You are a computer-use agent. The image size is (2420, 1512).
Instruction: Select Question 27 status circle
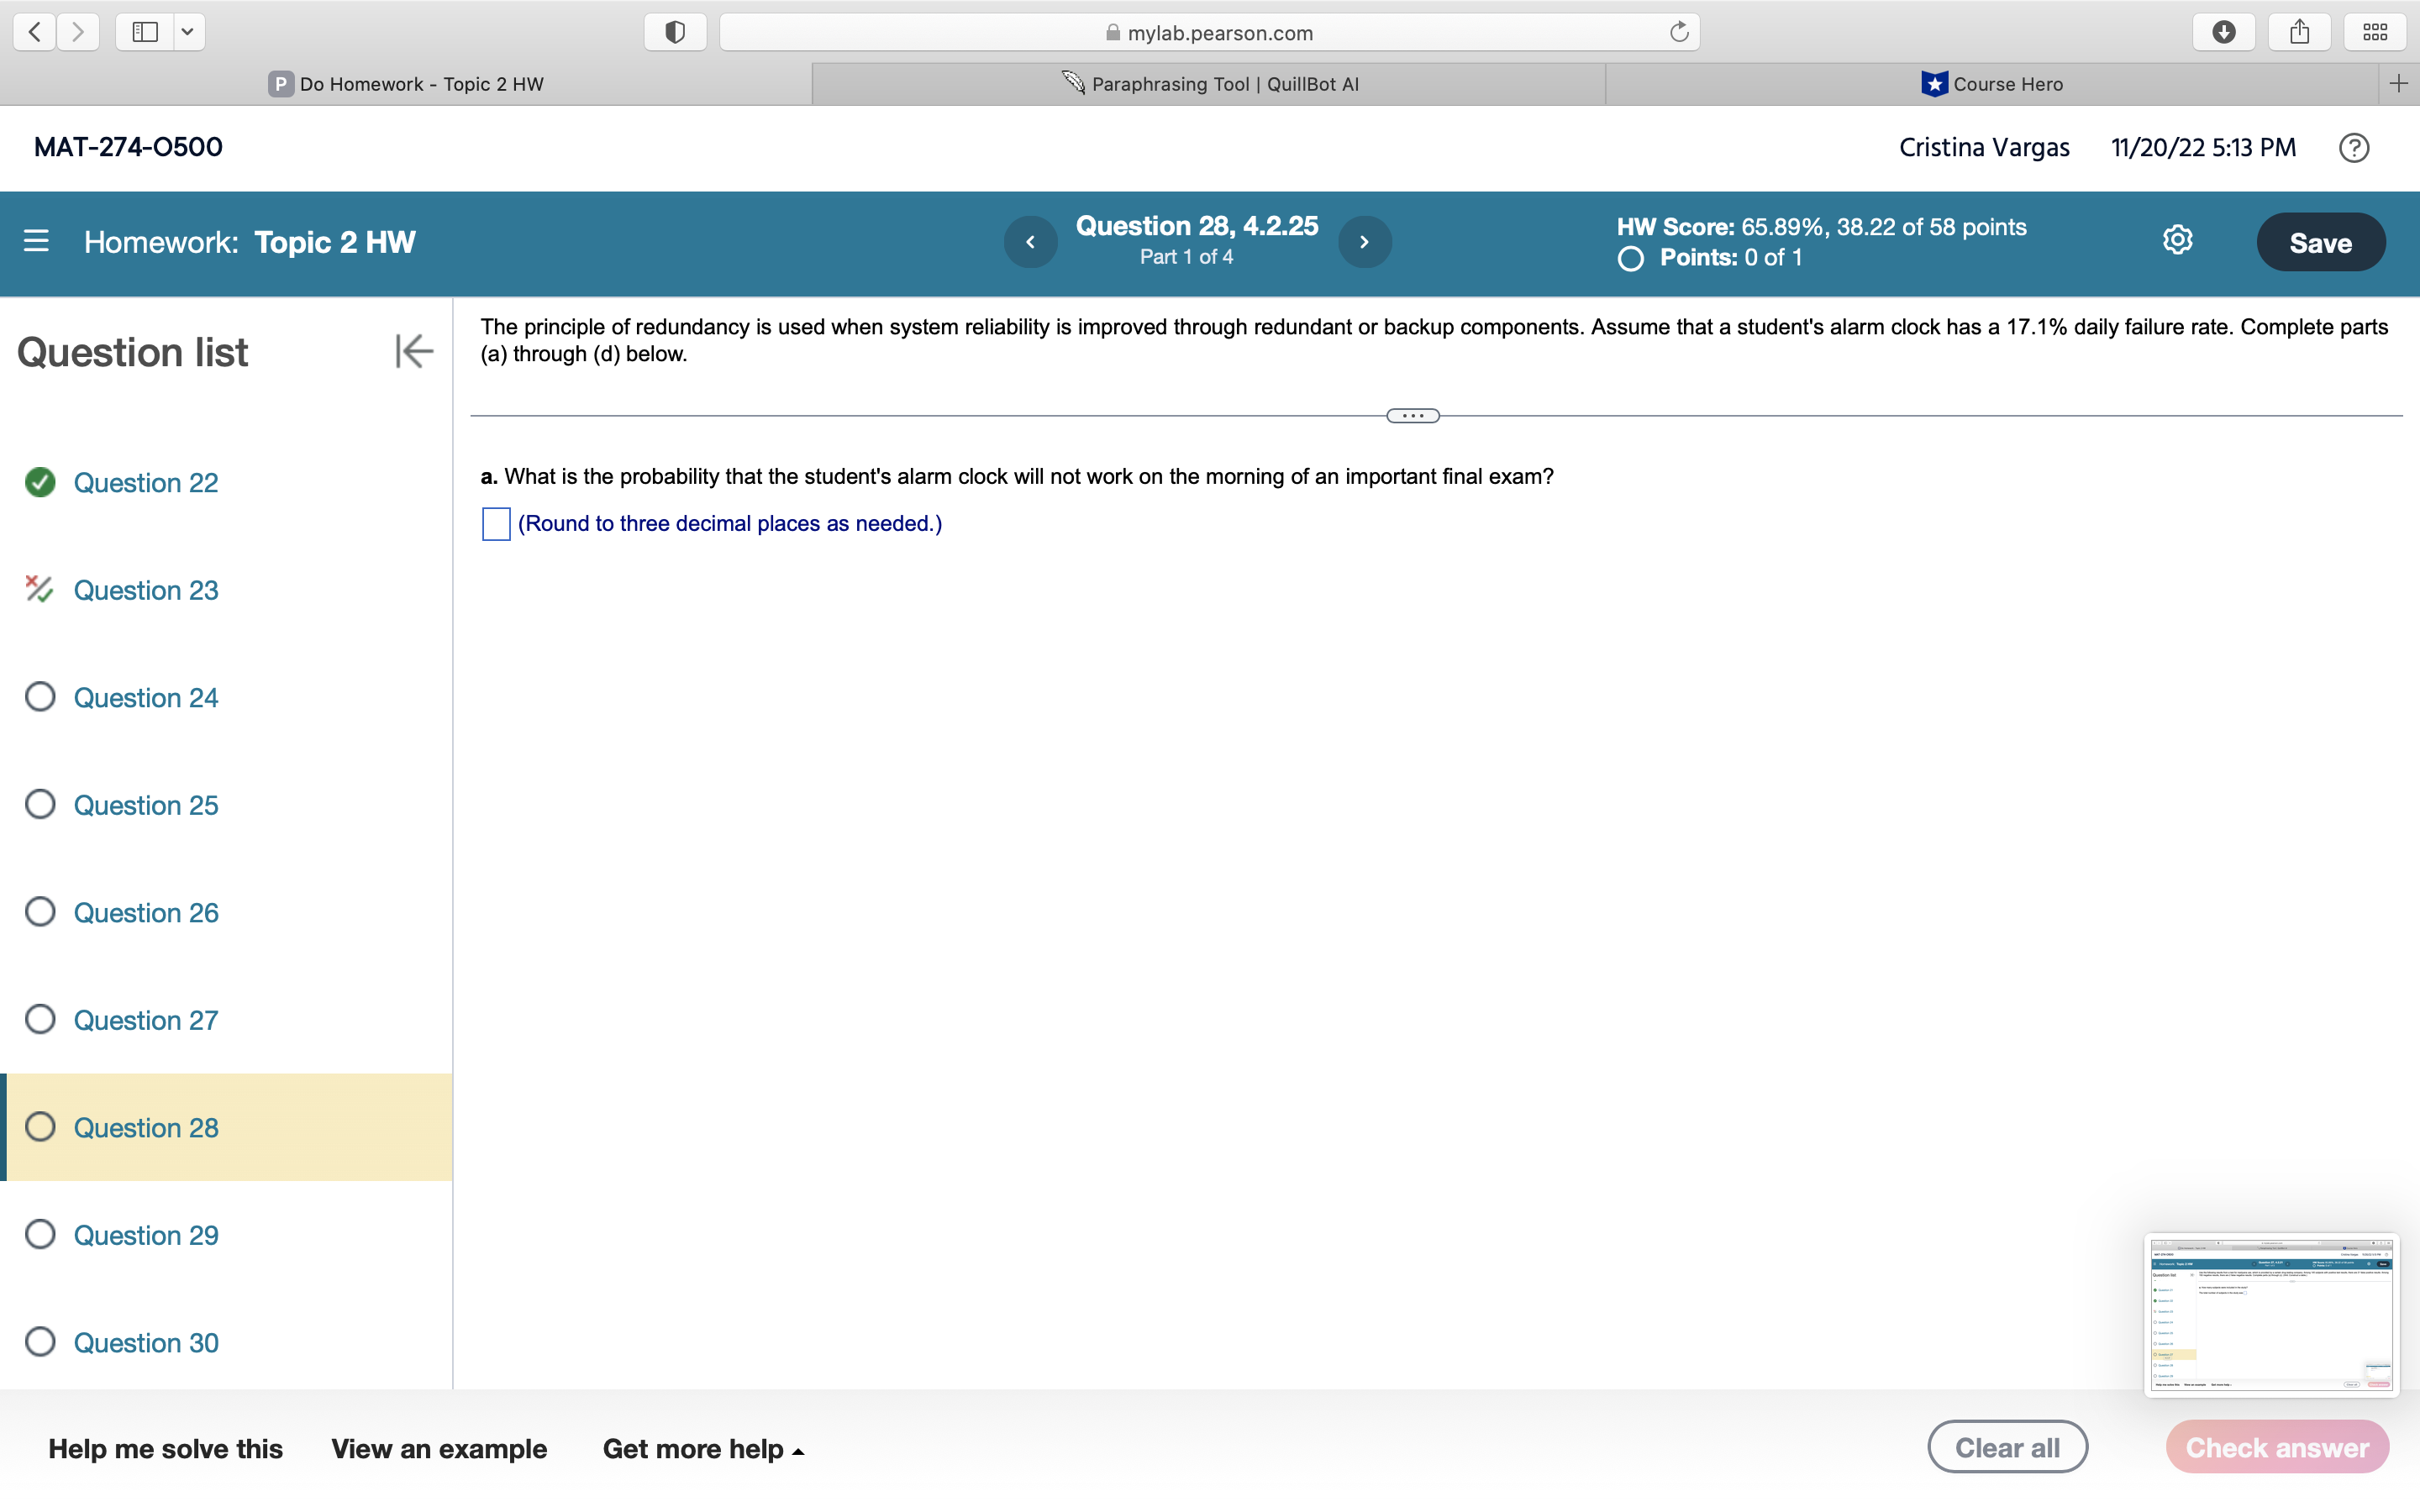(x=40, y=1019)
